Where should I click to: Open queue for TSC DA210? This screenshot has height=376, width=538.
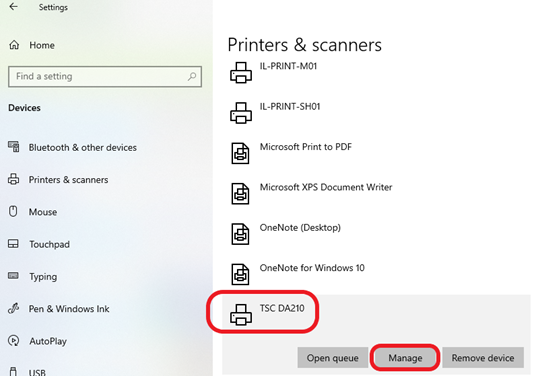tap(332, 358)
